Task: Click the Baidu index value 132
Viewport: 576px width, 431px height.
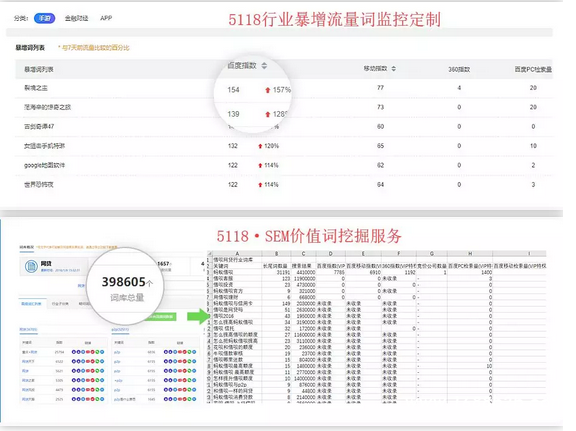Action: [233, 146]
